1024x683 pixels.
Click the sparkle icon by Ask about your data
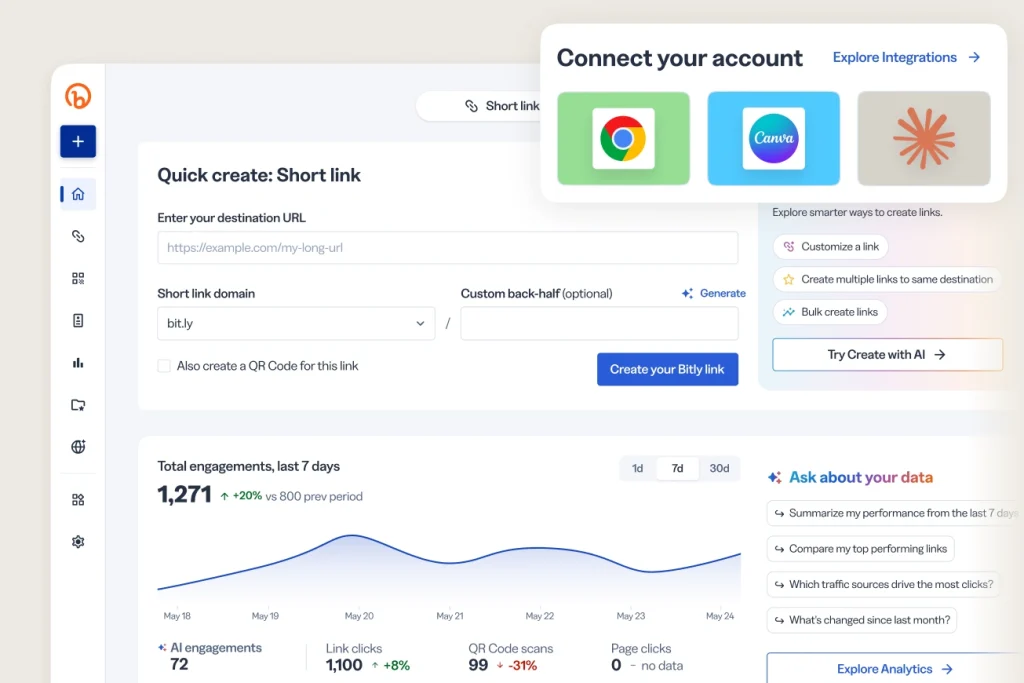click(775, 477)
